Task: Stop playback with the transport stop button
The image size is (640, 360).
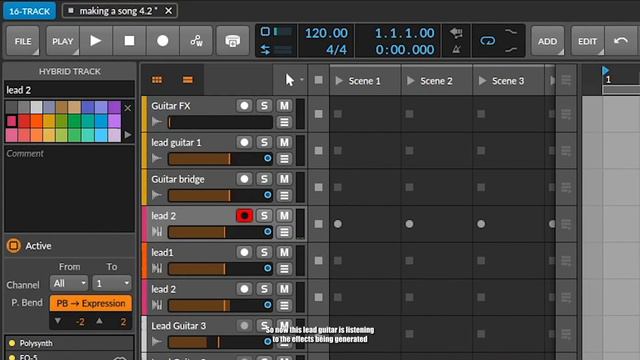Action: 129,41
